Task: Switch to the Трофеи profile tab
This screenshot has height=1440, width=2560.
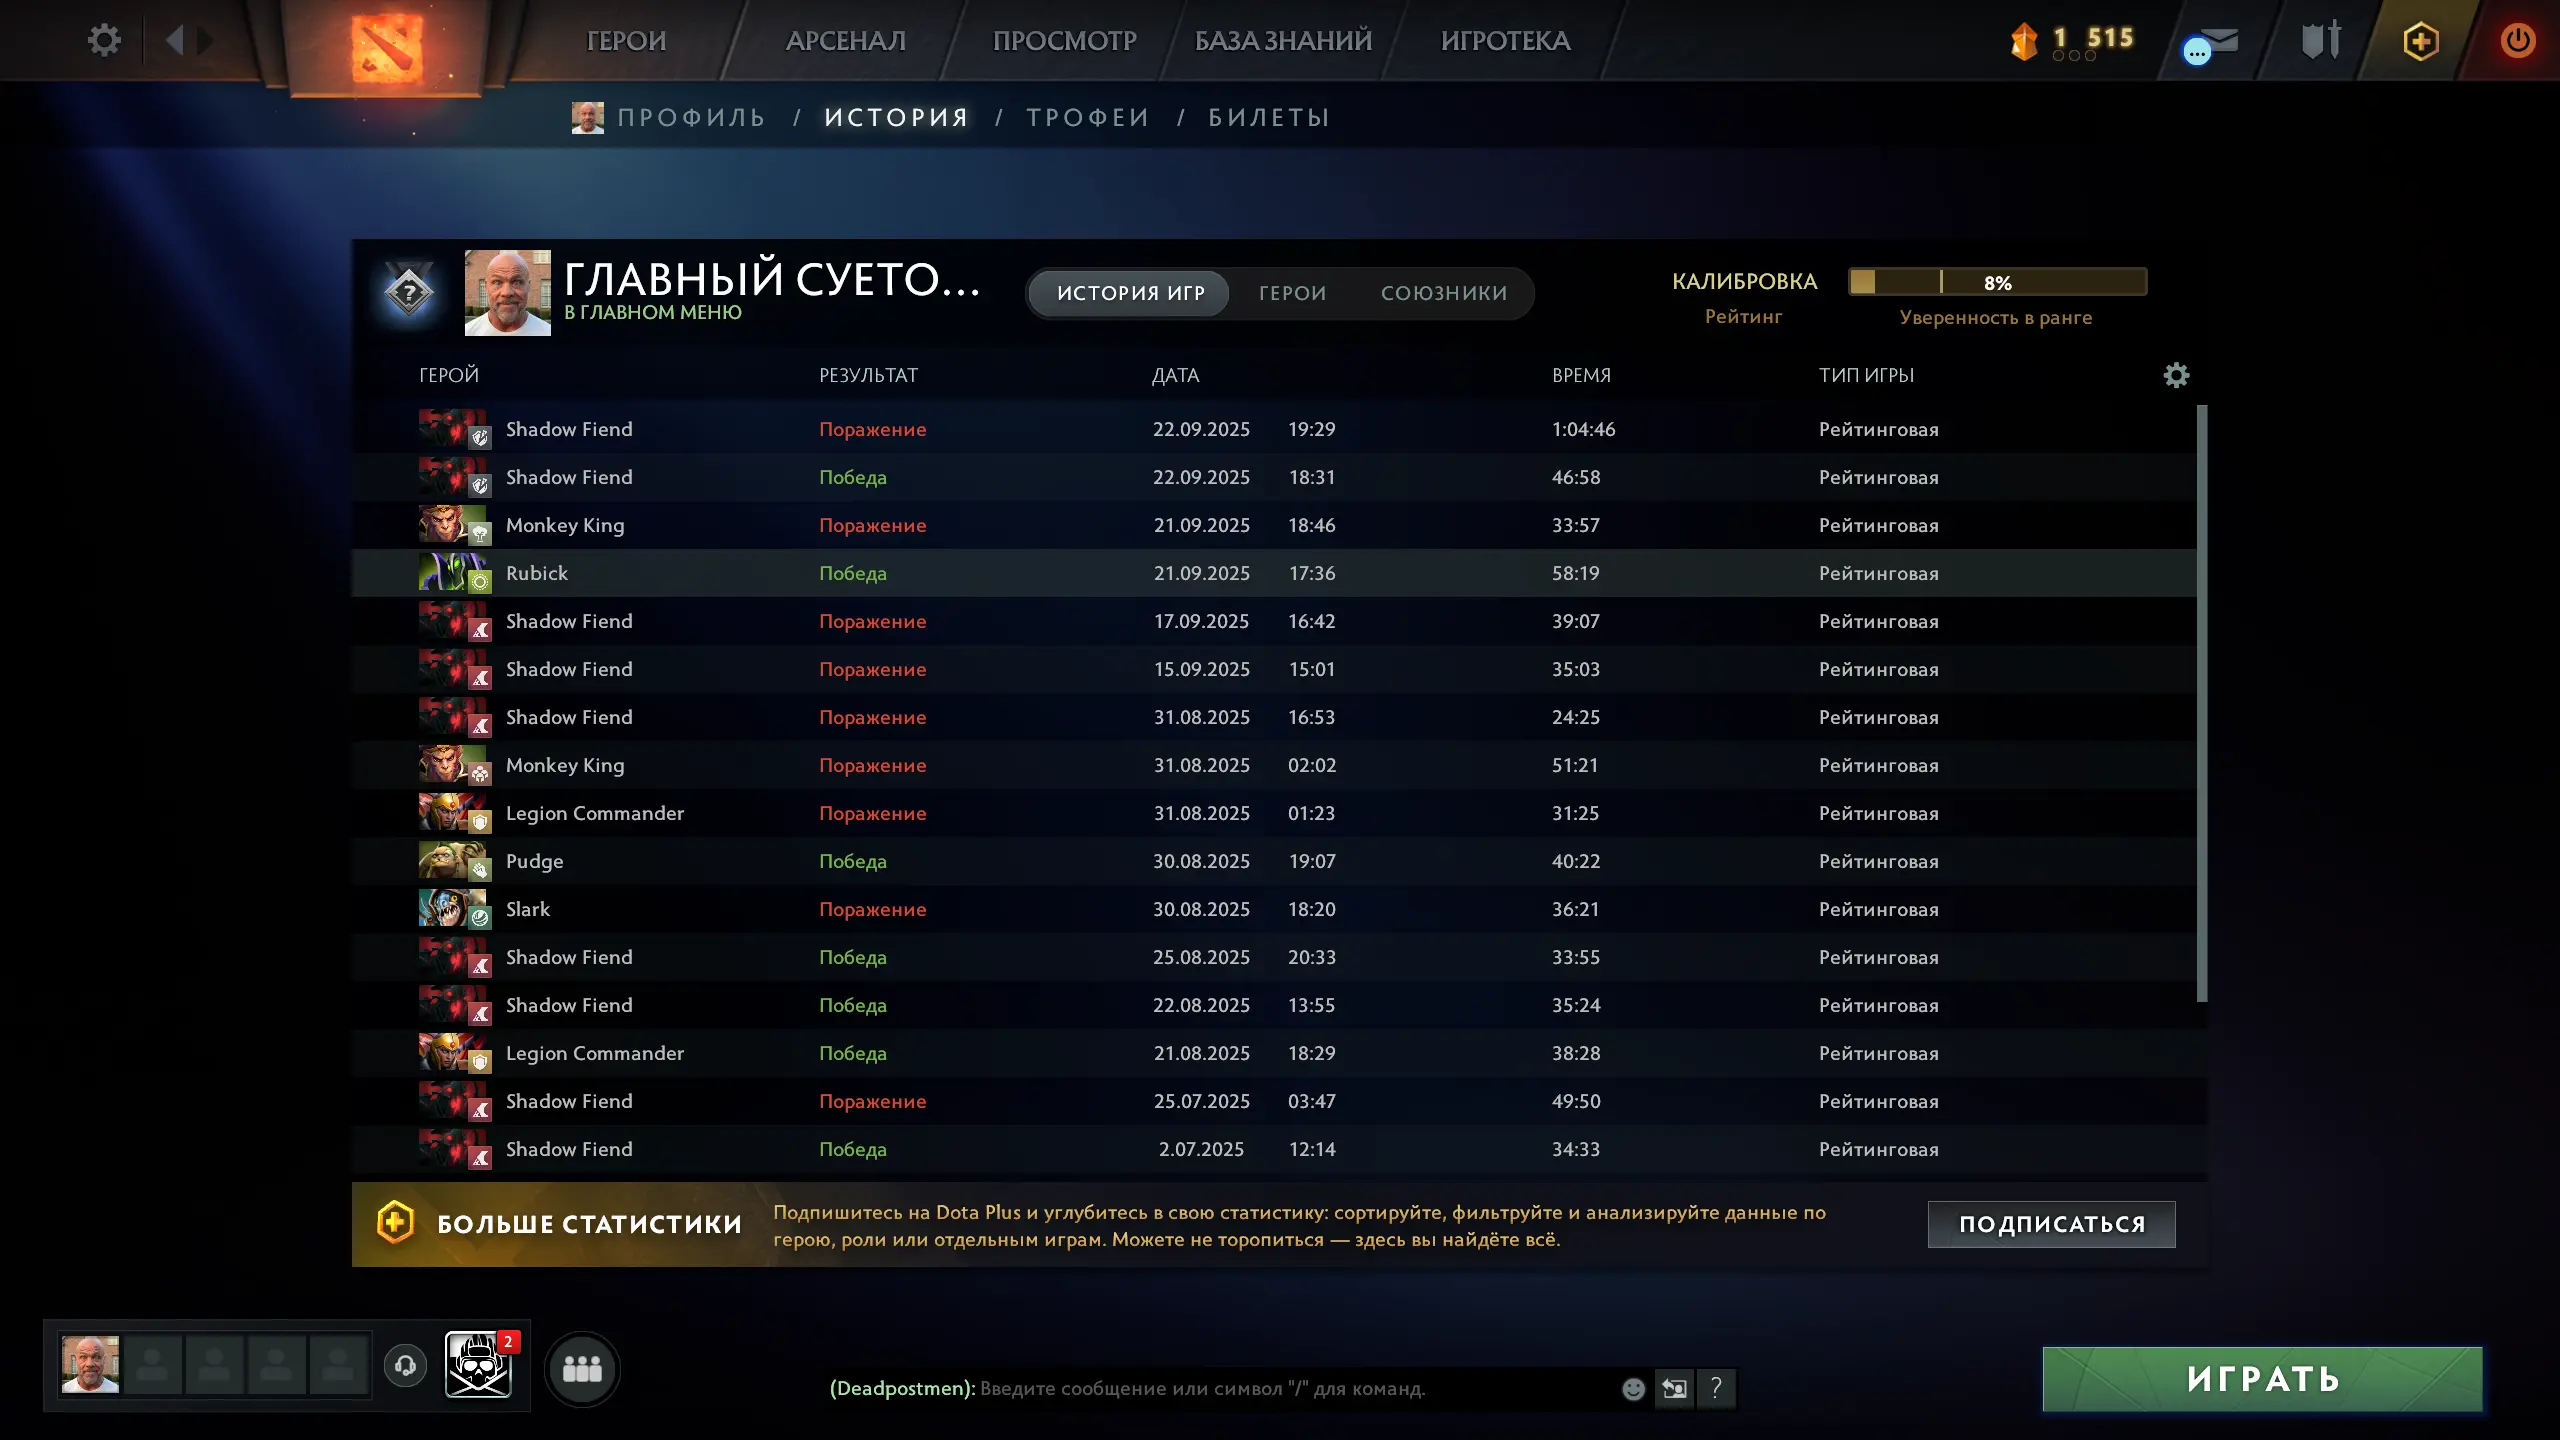Action: coord(1088,117)
